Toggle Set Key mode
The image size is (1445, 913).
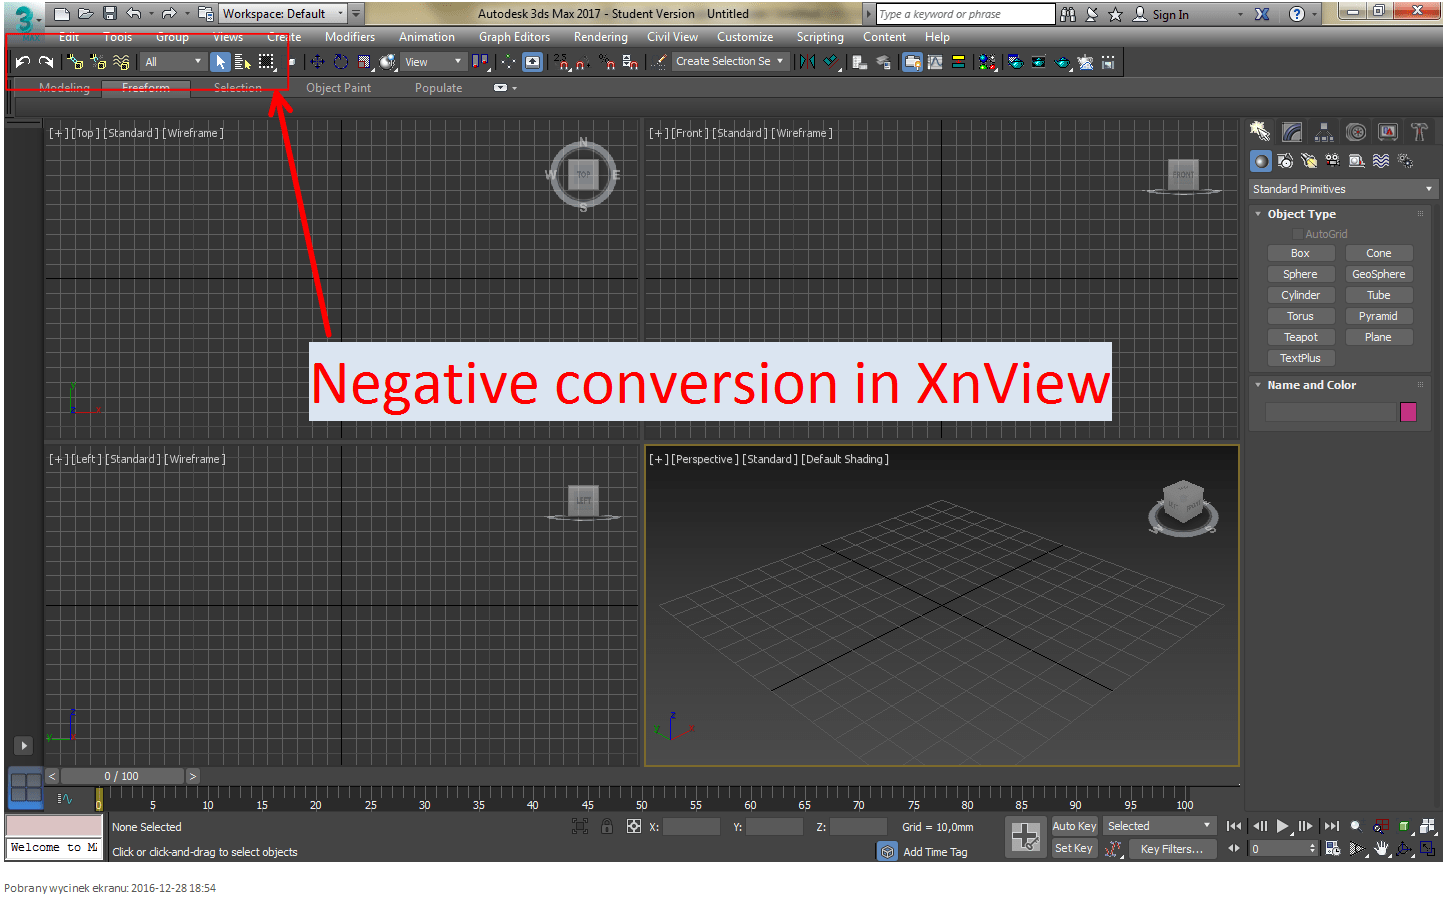tap(1074, 848)
